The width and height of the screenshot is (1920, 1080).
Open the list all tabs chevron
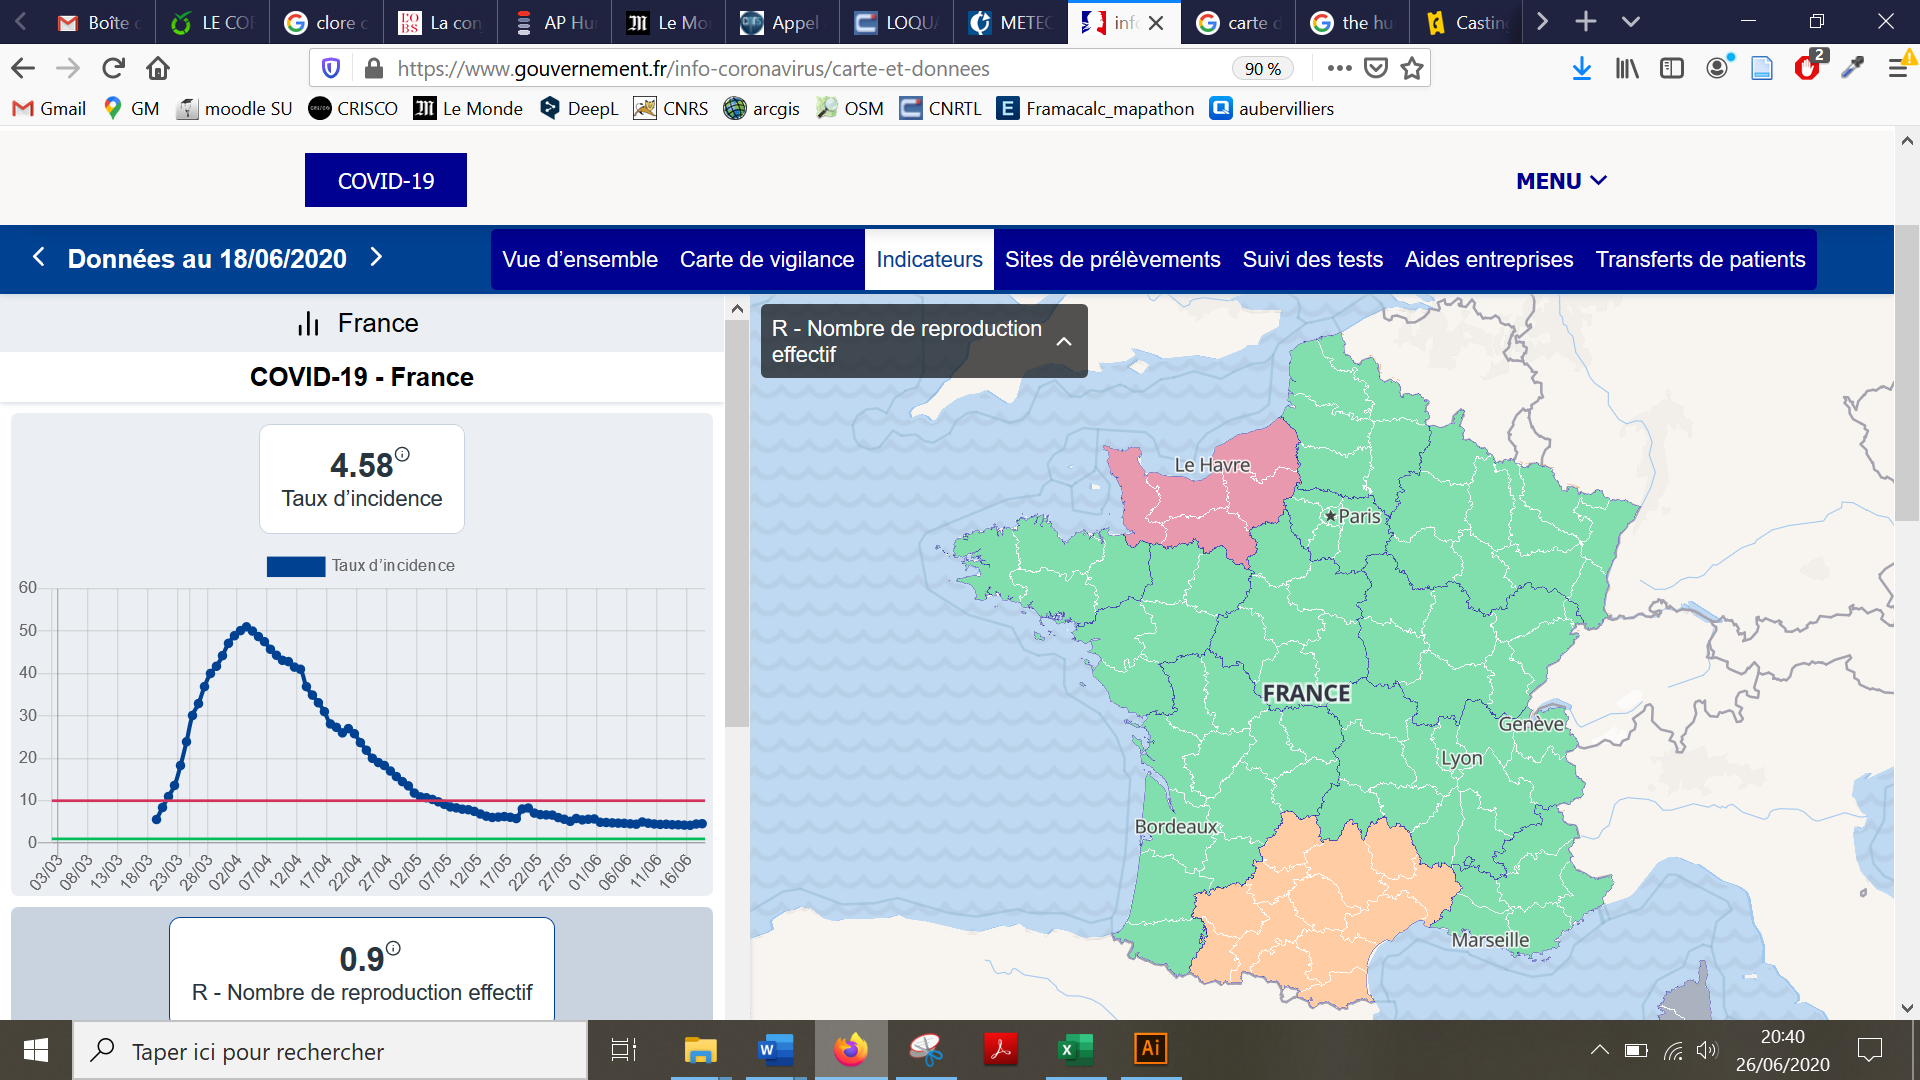(x=1631, y=22)
